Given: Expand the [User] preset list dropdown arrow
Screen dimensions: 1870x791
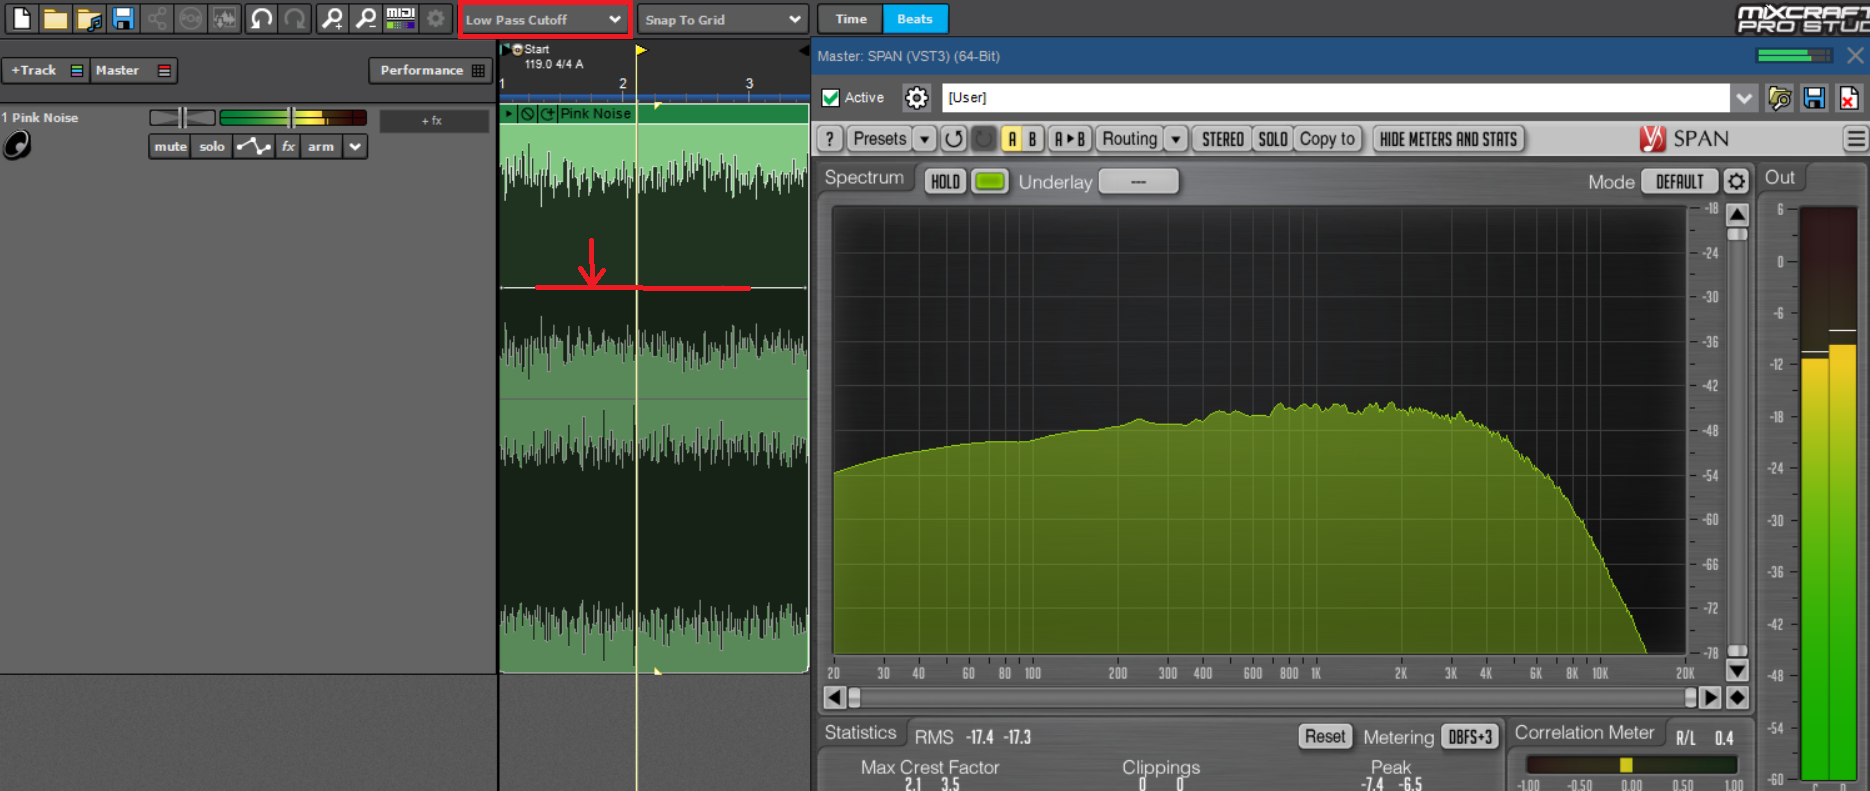Looking at the screenshot, I should tap(1744, 97).
